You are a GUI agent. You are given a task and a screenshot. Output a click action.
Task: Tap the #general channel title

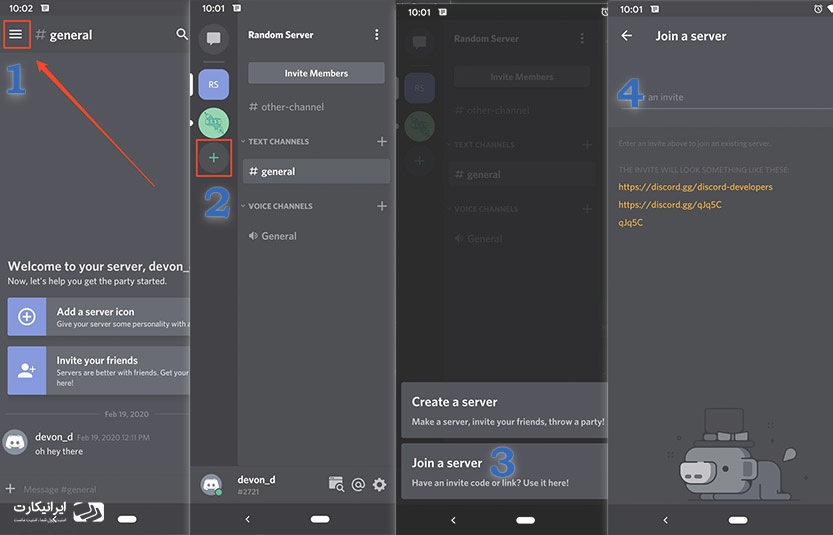[x=64, y=35]
